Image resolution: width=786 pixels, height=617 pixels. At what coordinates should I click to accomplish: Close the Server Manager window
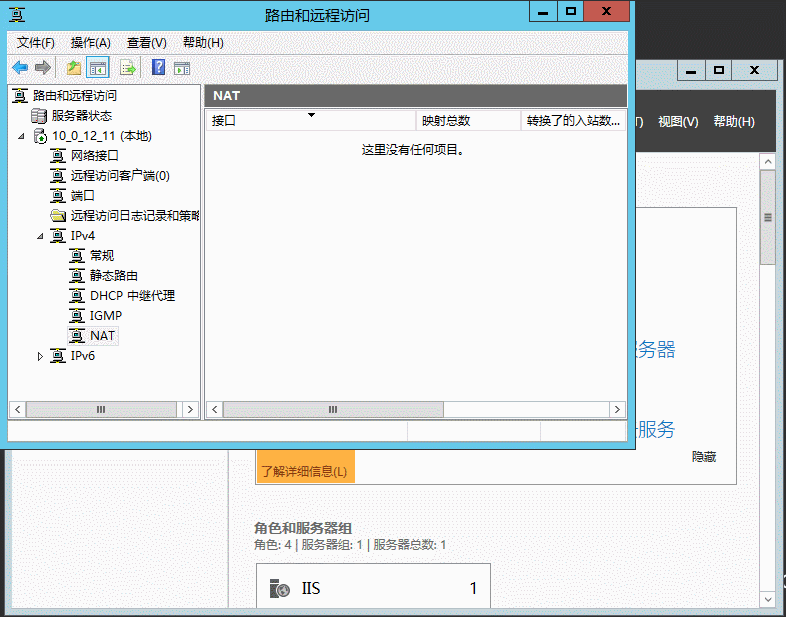[x=754, y=71]
